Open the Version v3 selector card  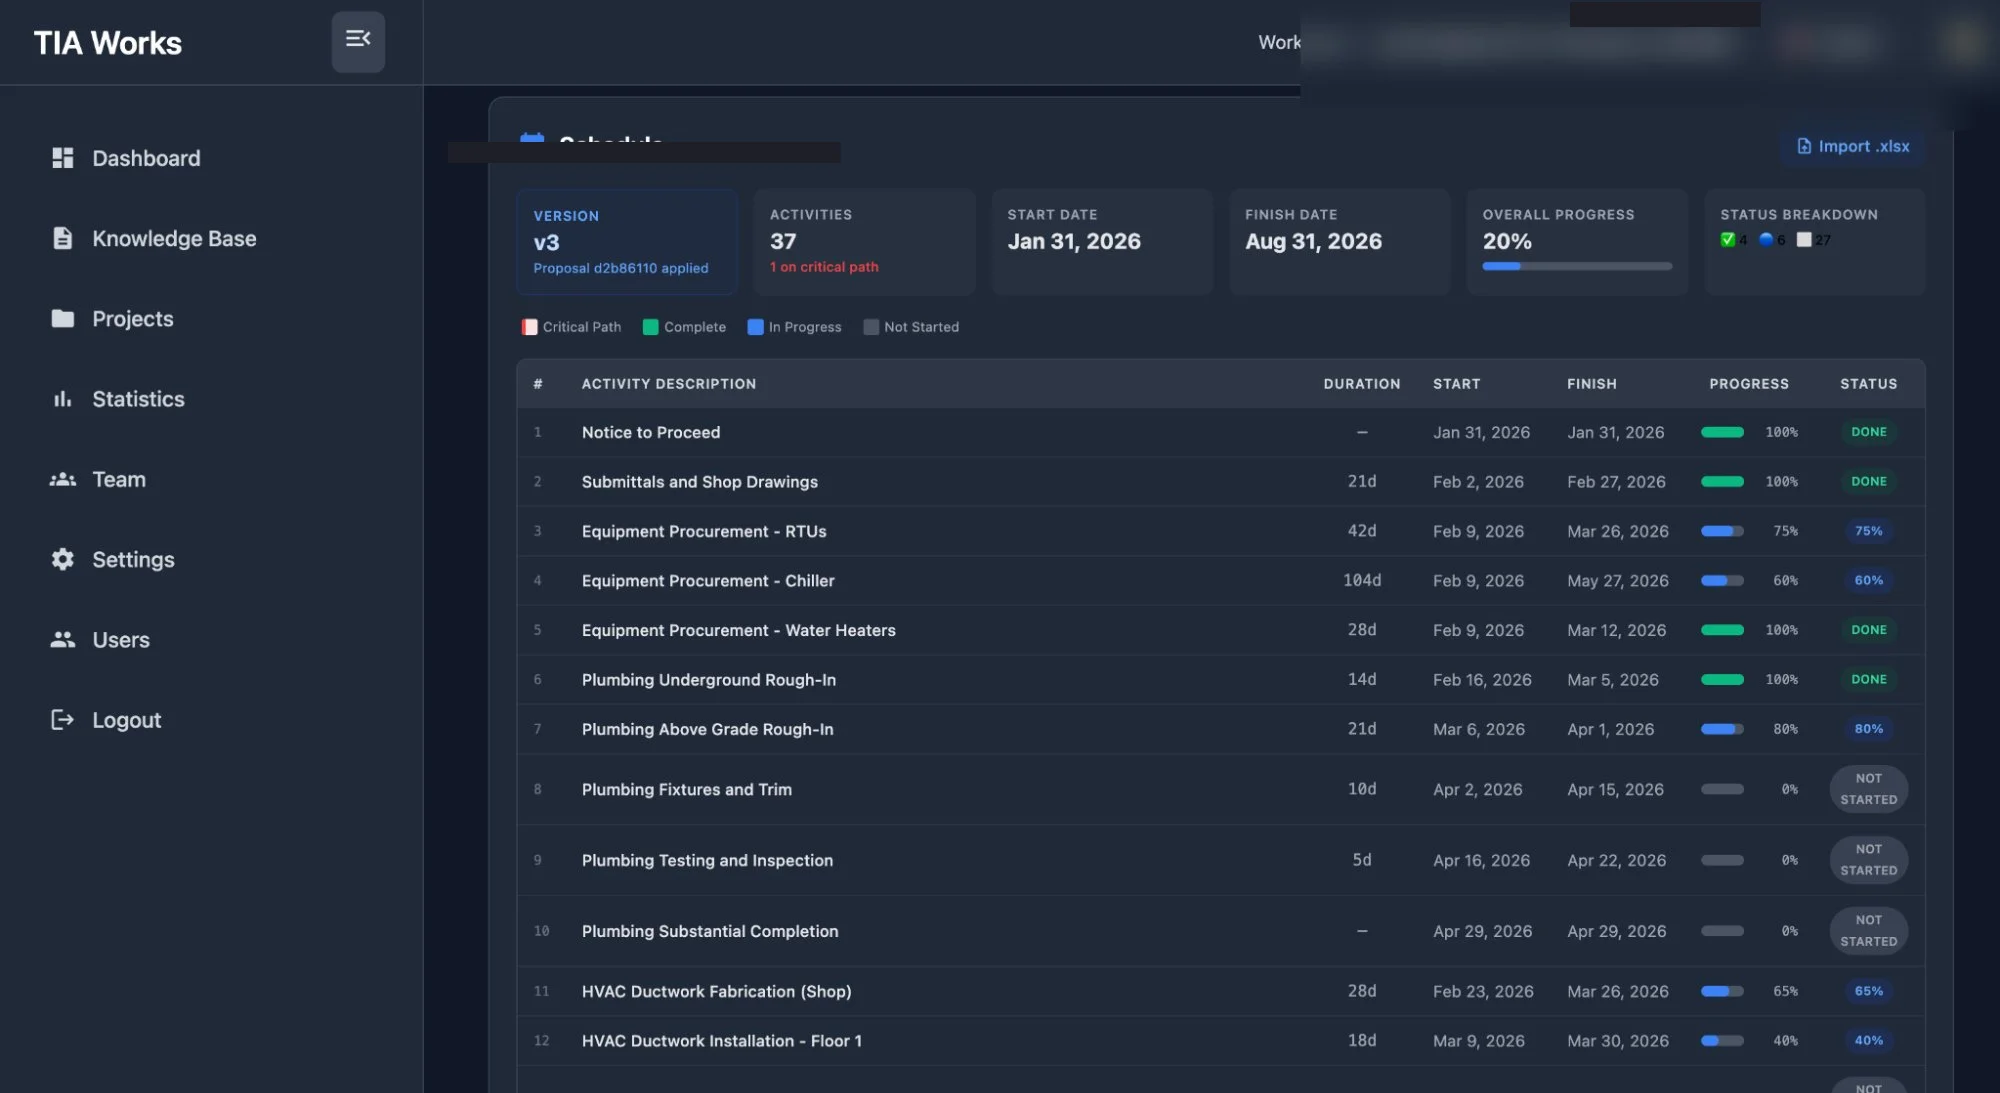tap(626, 241)
